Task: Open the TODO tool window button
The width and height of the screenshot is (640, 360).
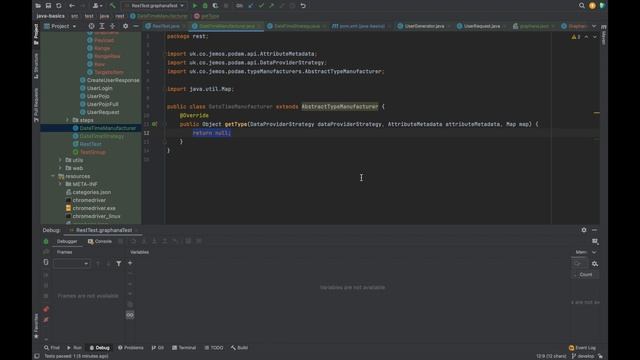Action: (x=214, y=348)
